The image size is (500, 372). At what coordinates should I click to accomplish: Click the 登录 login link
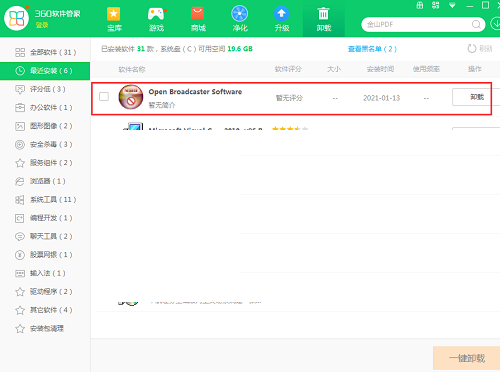(x=42, y=25)
